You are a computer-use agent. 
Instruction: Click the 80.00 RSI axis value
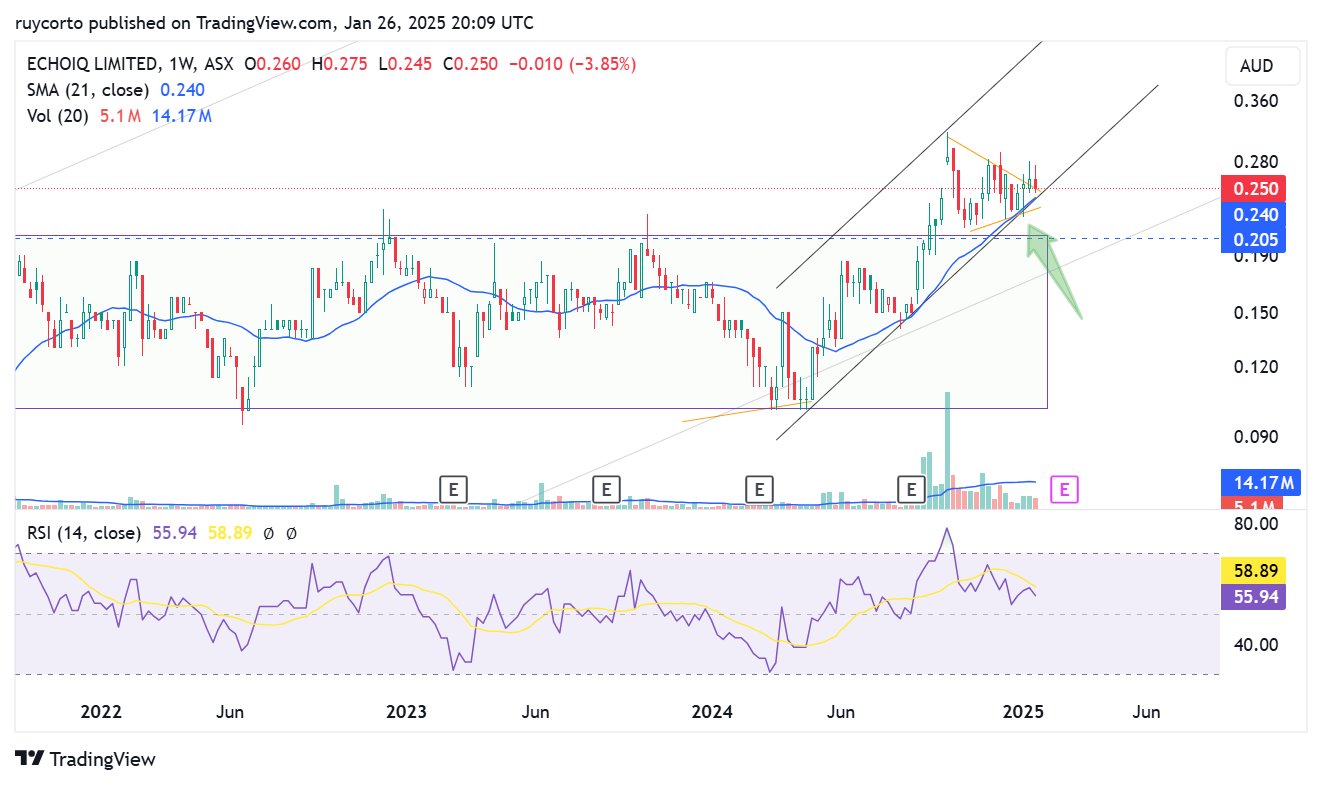point(1255,524)
